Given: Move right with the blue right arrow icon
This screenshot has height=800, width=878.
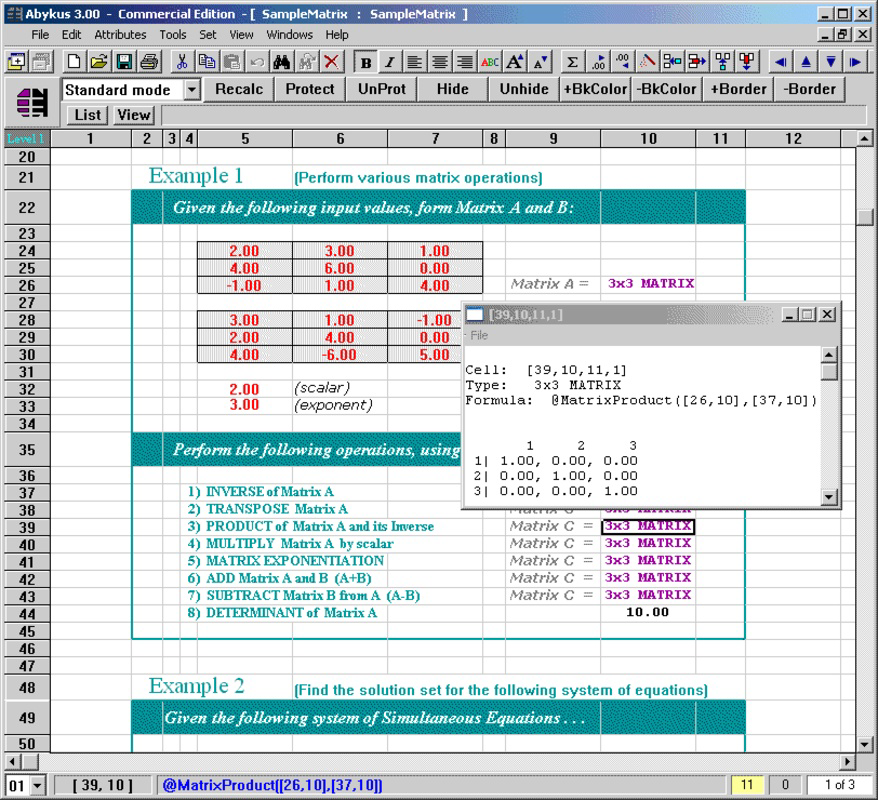Looking at the screenshot, I should pos(856,62).
